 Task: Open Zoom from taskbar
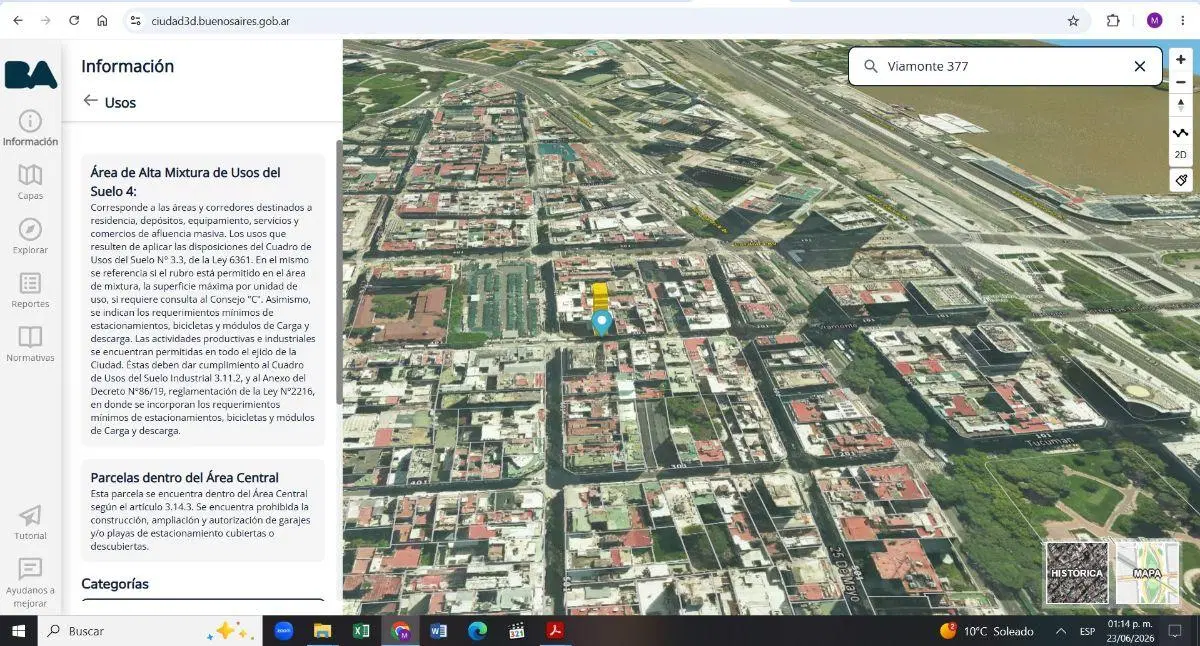(283, 631)
